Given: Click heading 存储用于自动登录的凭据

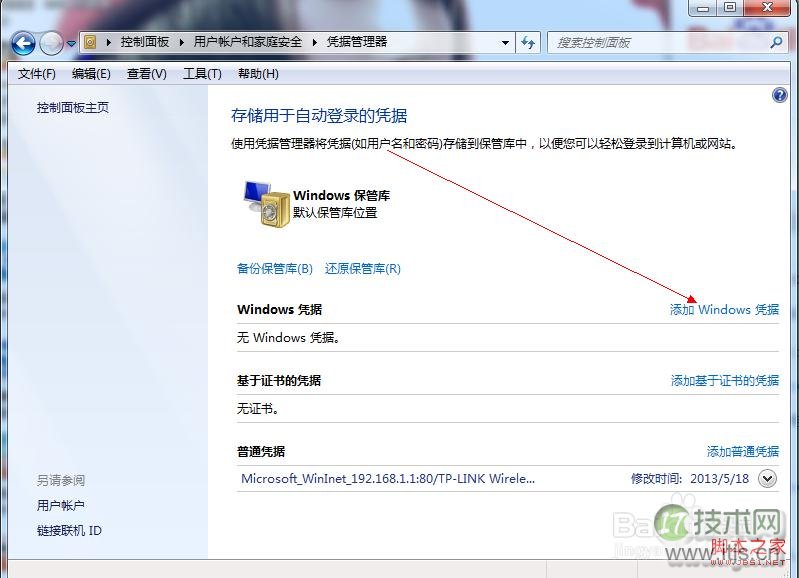Looking at the screenshot, I should pyautogui.click(x=319, y=116).
